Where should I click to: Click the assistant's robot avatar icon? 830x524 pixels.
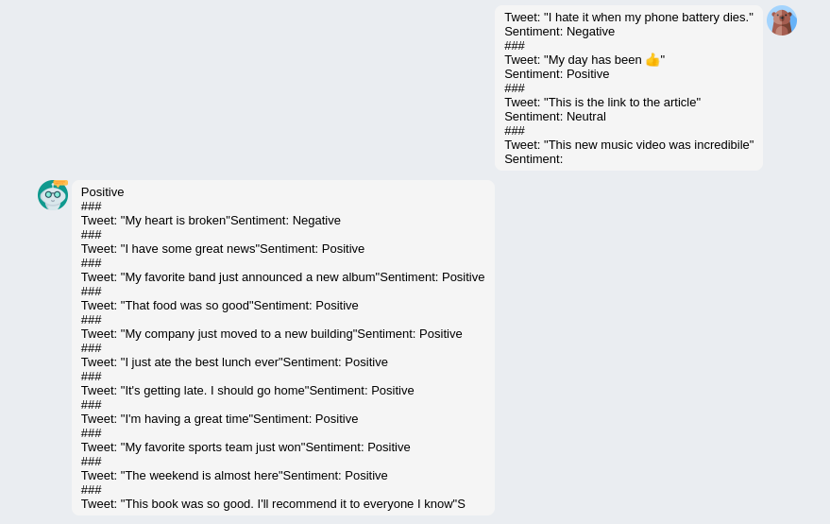pos(53,195)
